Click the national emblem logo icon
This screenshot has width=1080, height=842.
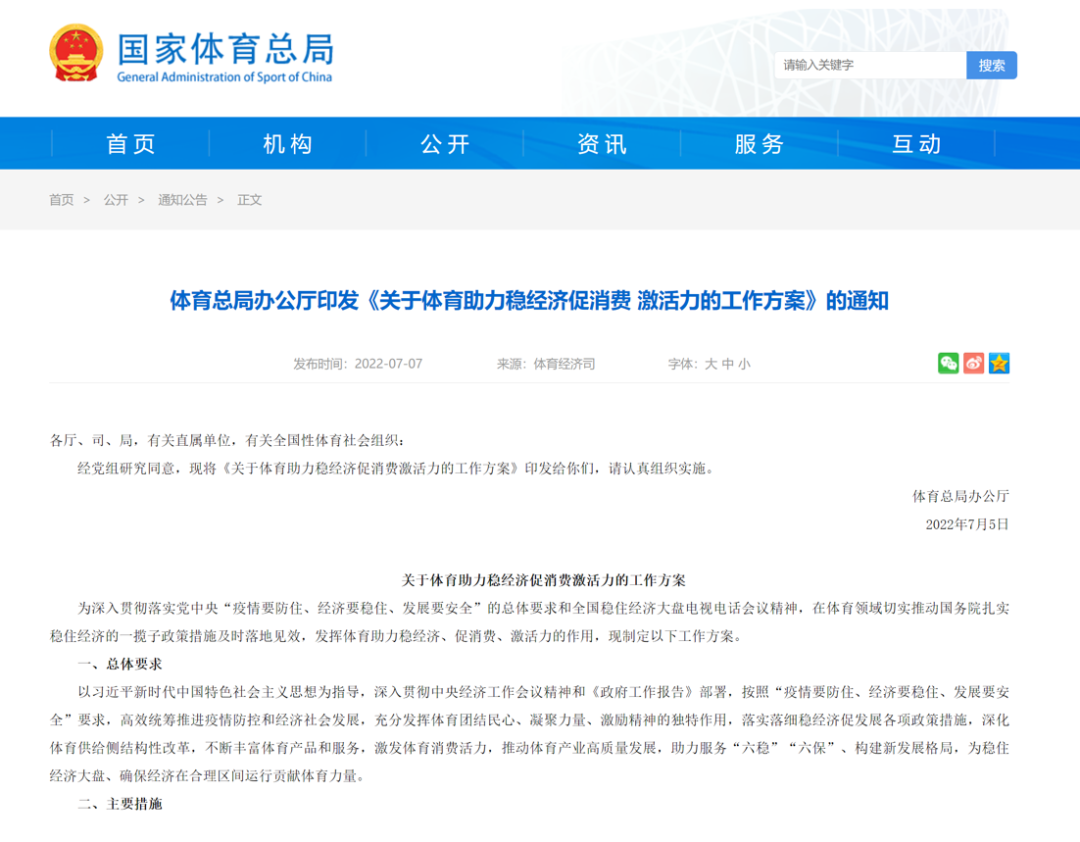pyautogui.click(x=76, y=53)
